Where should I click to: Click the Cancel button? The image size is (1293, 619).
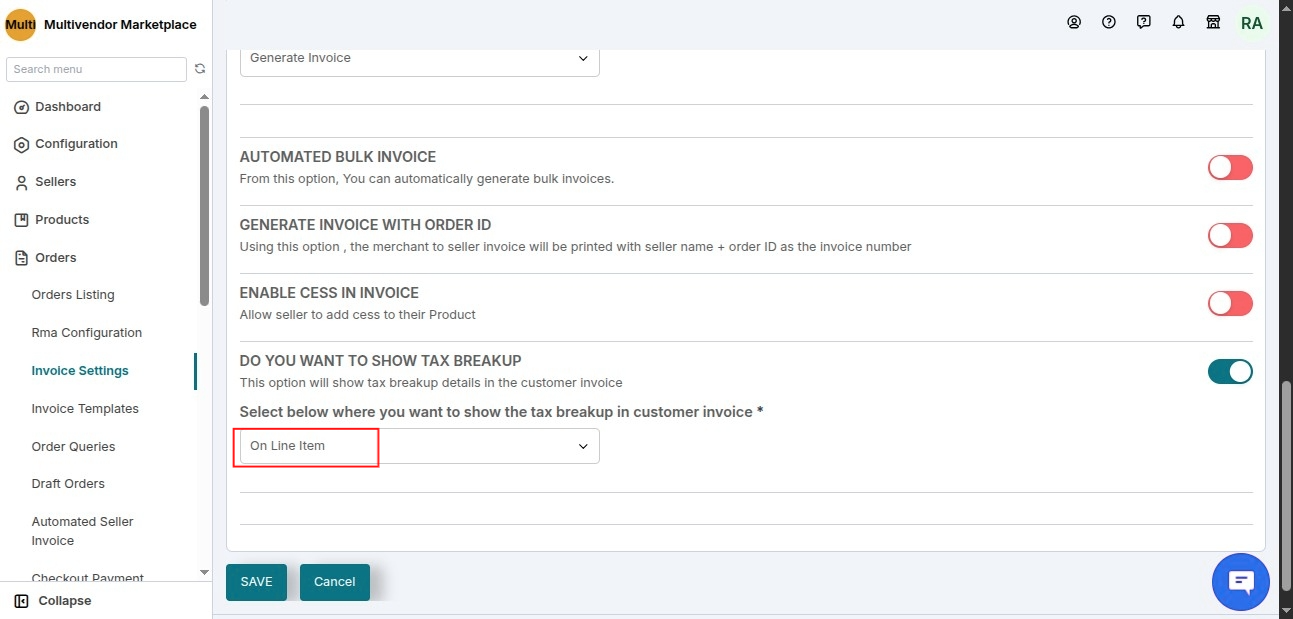335,582
